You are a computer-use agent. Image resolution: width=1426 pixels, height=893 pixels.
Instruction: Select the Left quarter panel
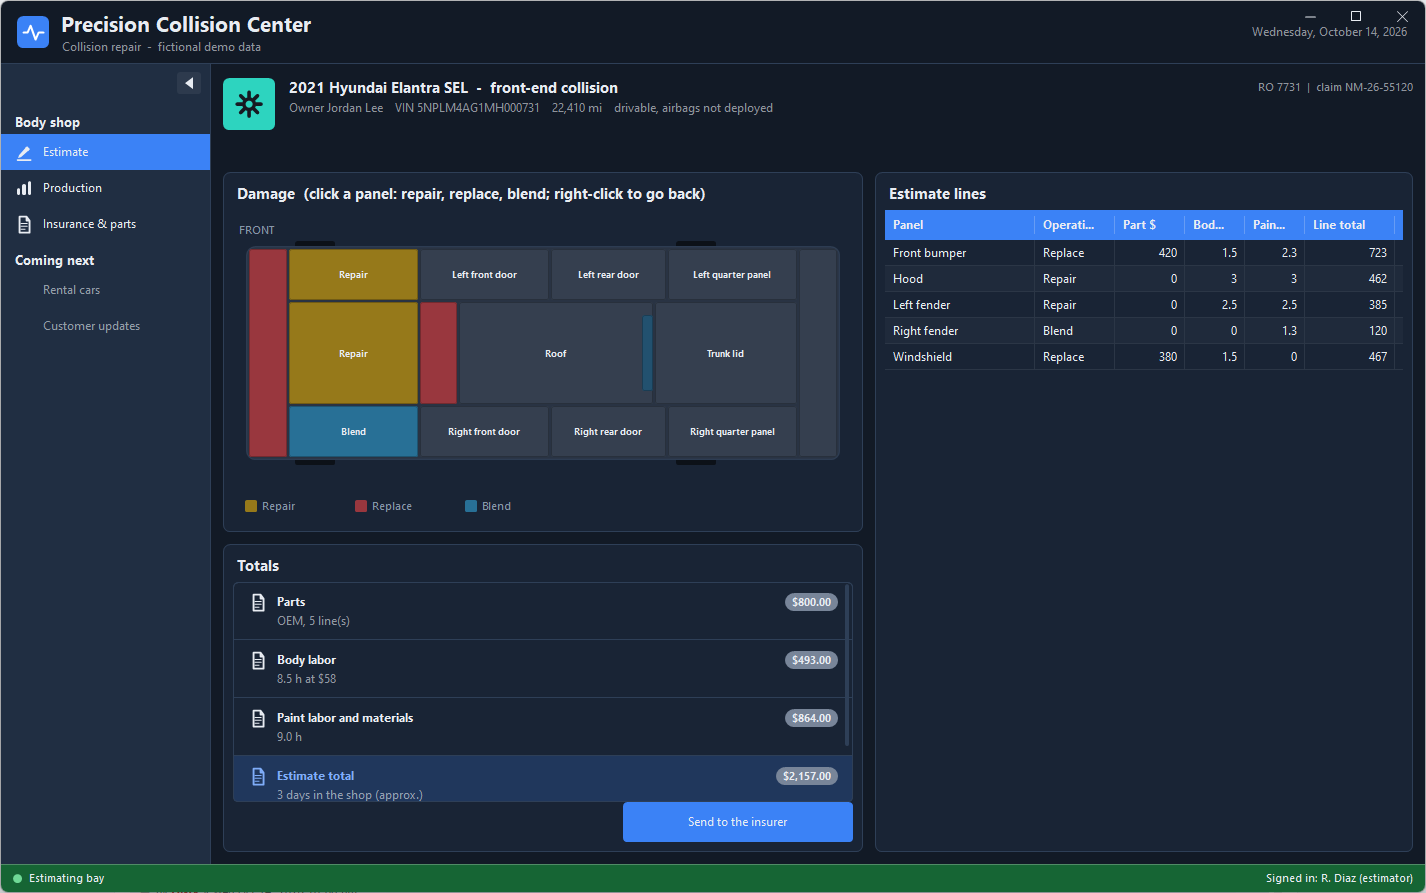point(732,275)
